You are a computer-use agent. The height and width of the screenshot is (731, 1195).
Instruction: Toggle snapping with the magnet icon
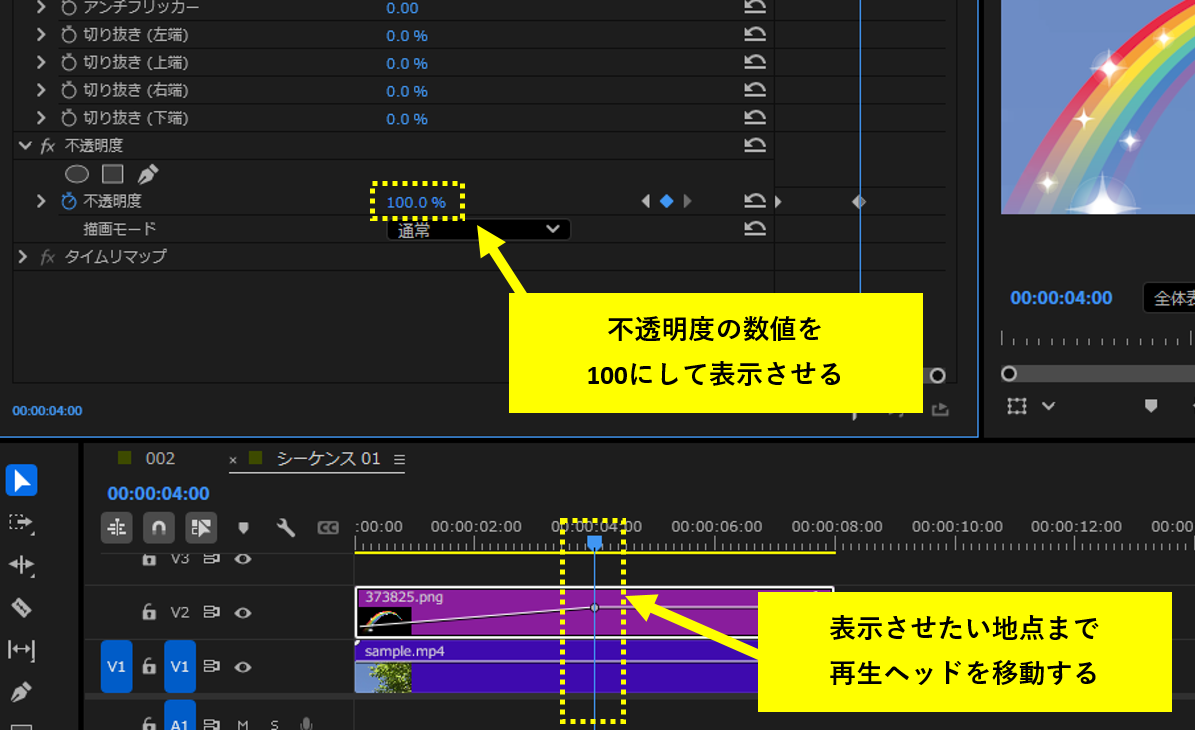tap(159, 527)
